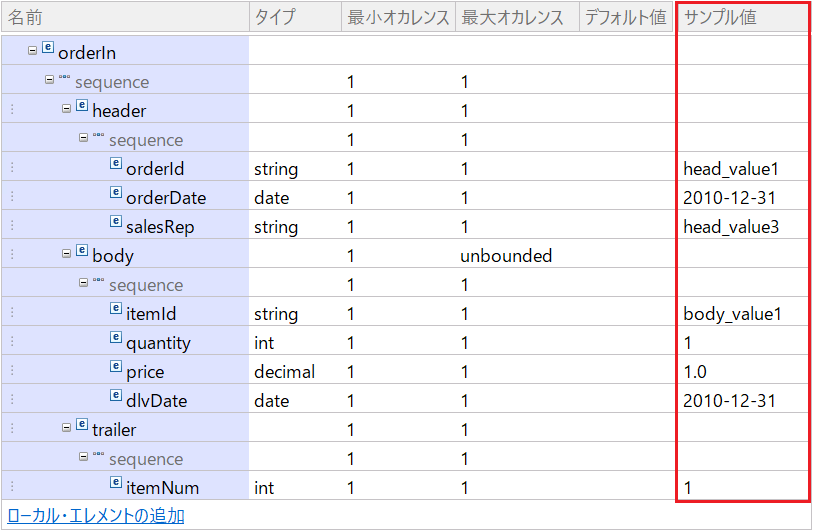Click the body_value1 sample value cell

(742, 314)
